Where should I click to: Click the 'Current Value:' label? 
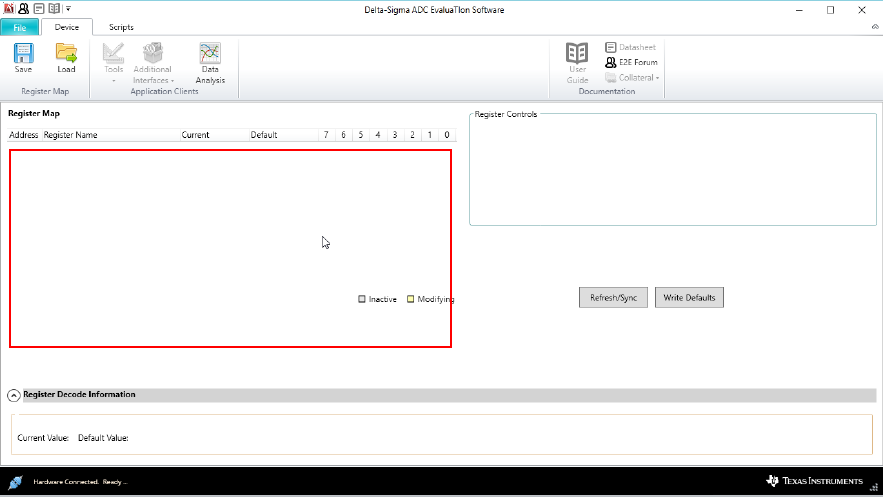[x=43, y=438]
